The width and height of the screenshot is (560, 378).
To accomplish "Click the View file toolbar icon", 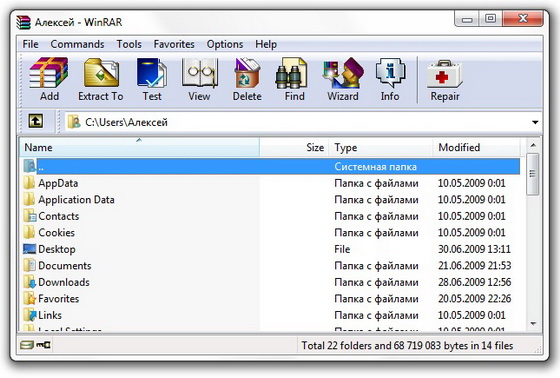I will click(x=200, y=73).
